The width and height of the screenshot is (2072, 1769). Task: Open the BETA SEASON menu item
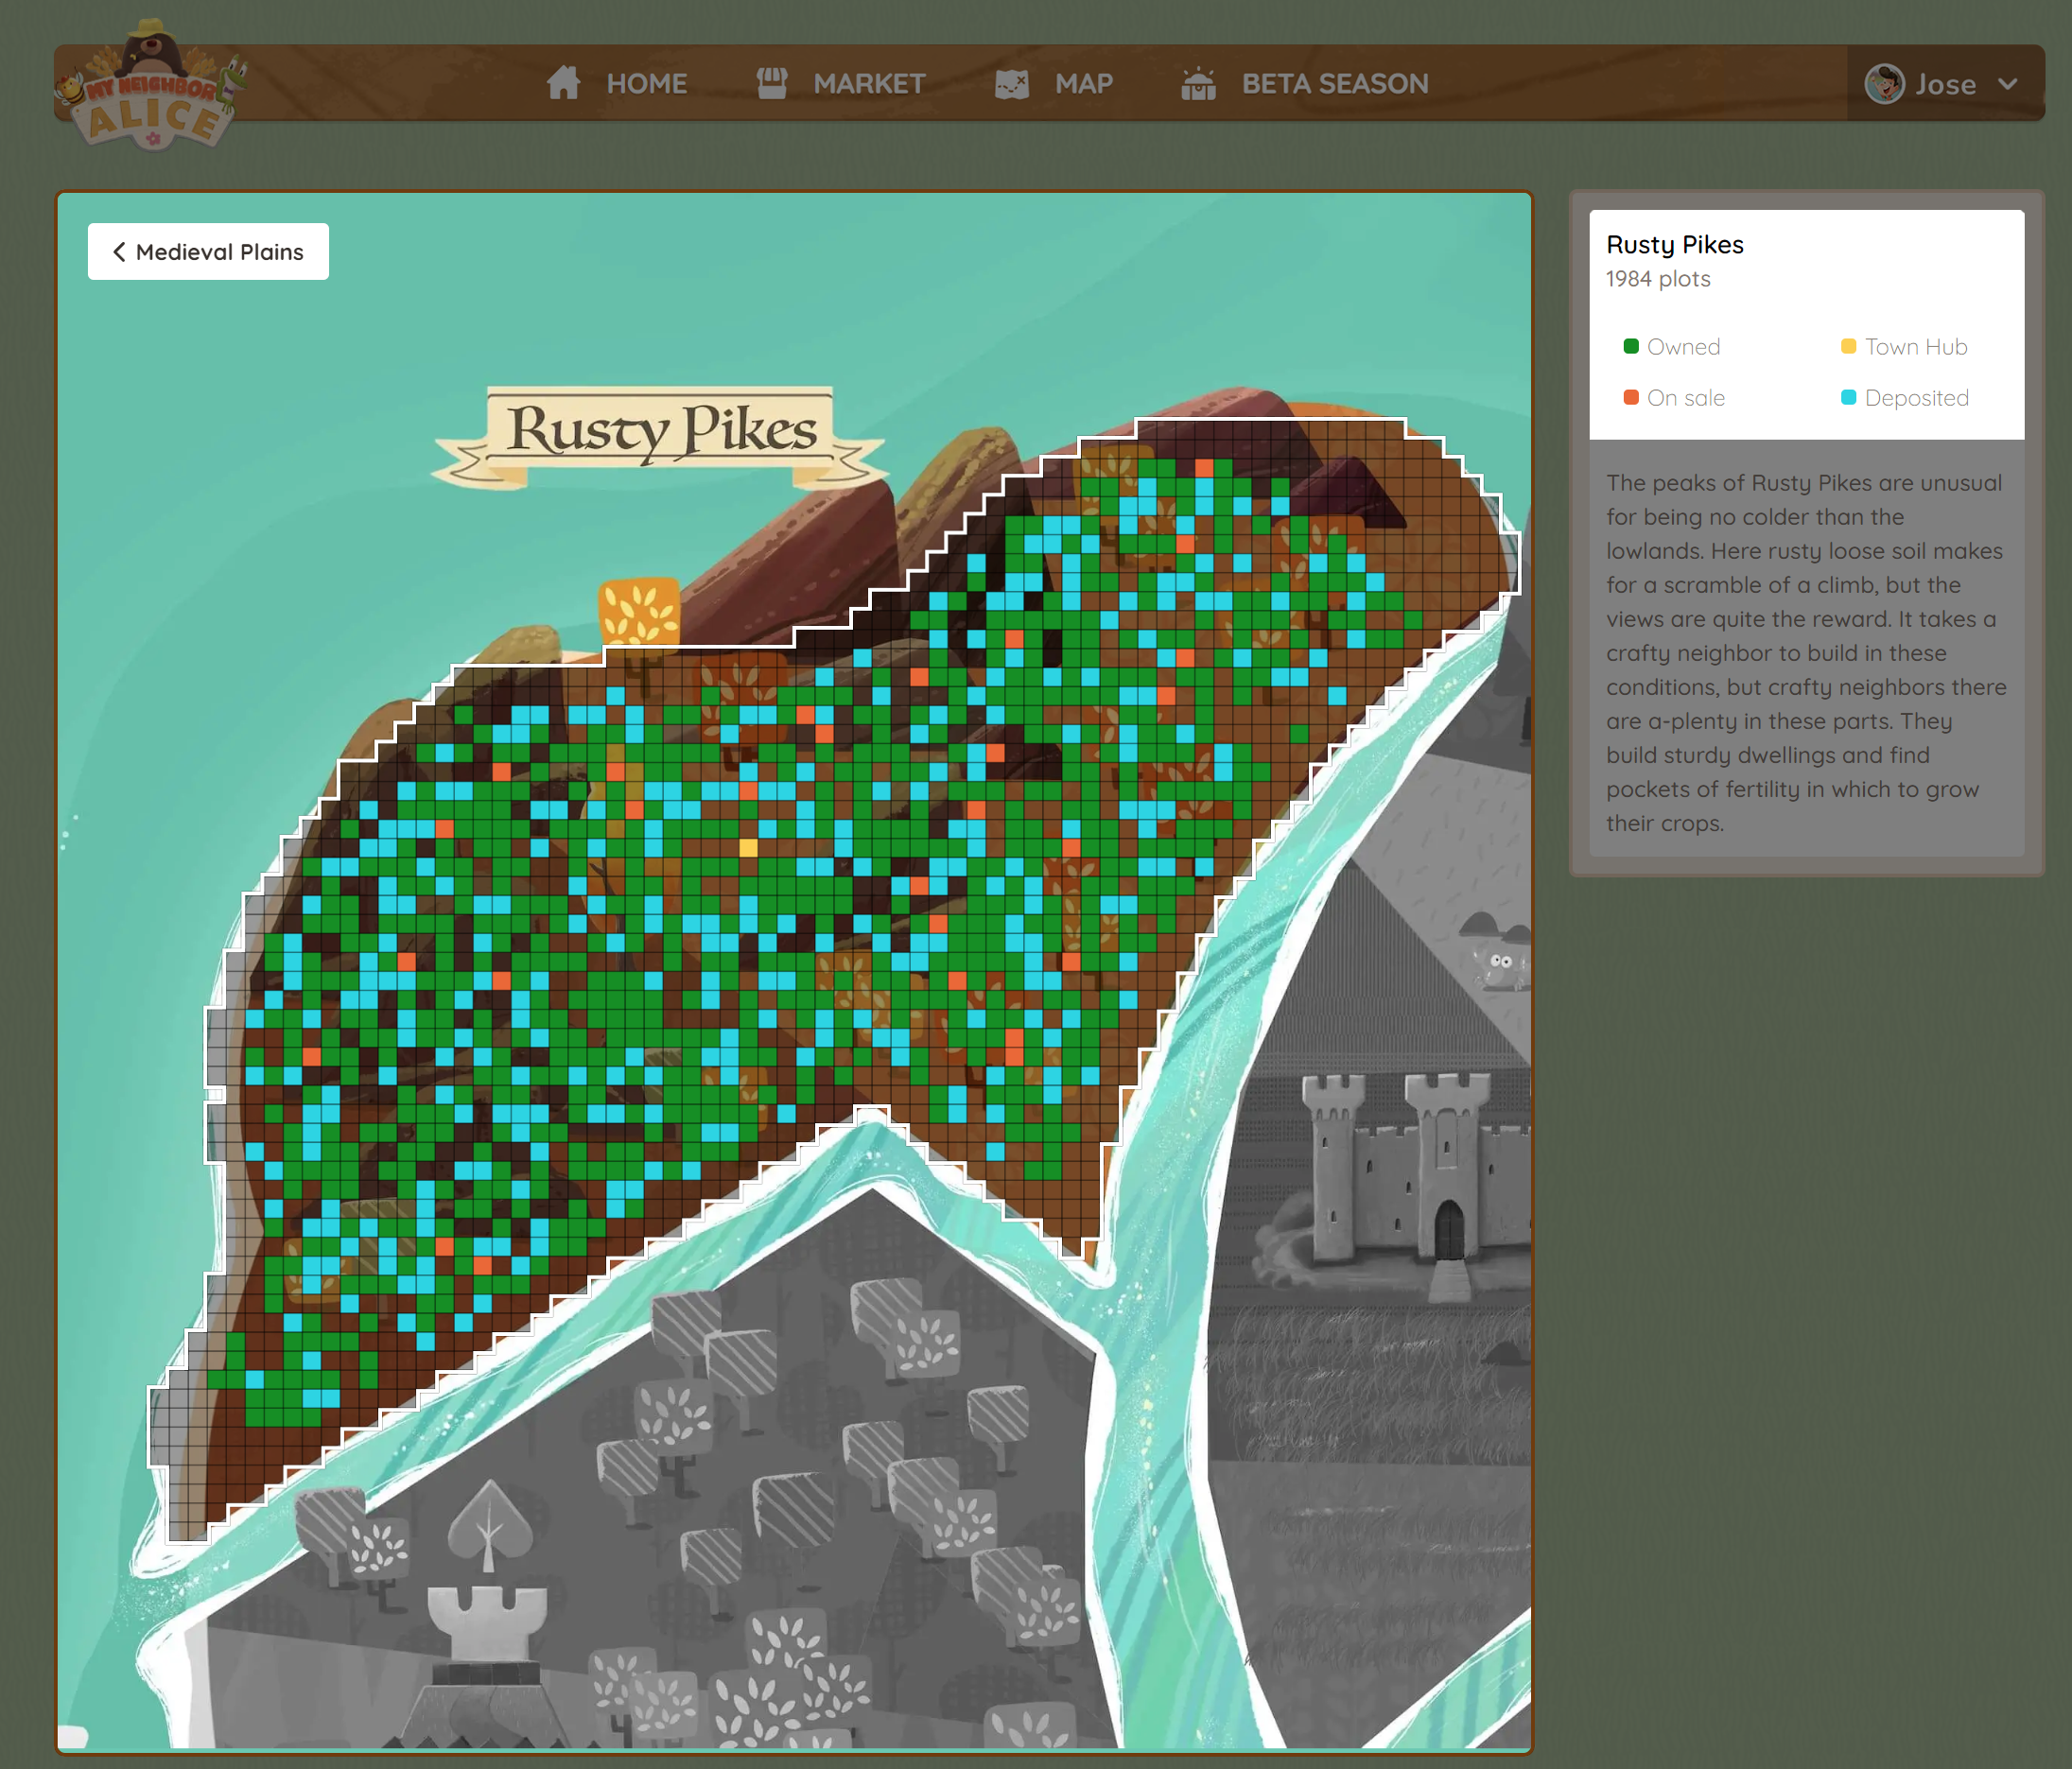tap(1334, 84)
